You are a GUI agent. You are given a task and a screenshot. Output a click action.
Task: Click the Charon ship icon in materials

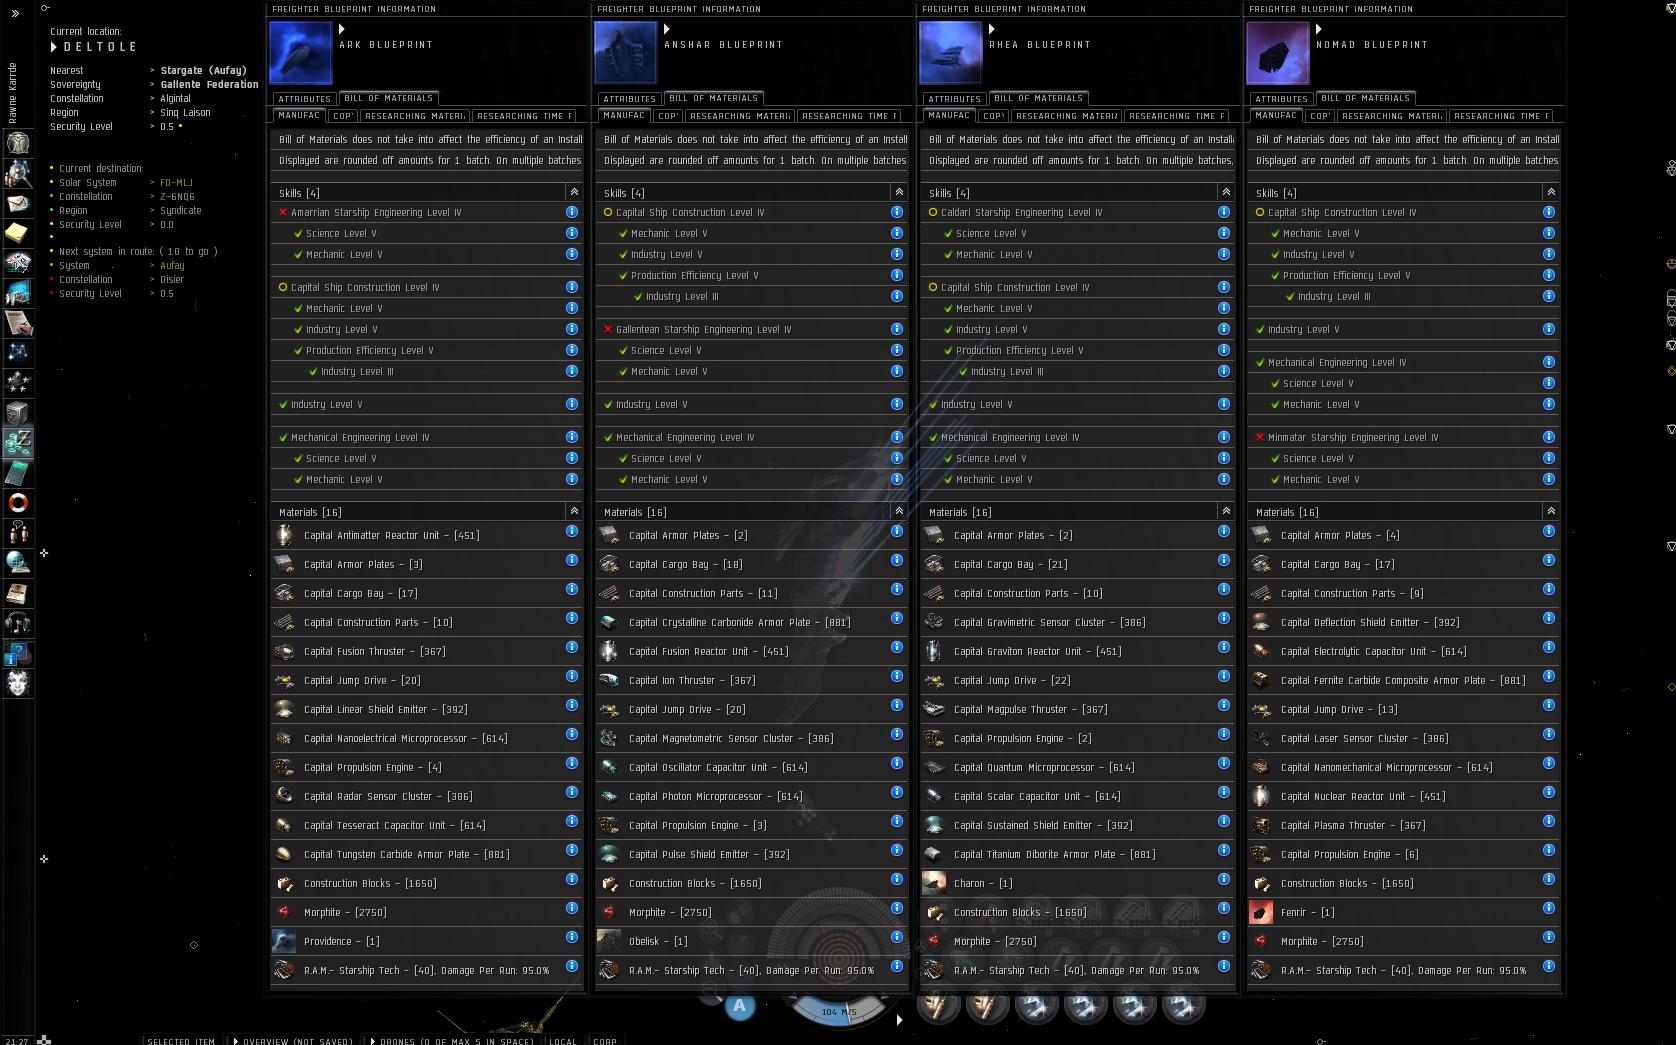[934, 883]
